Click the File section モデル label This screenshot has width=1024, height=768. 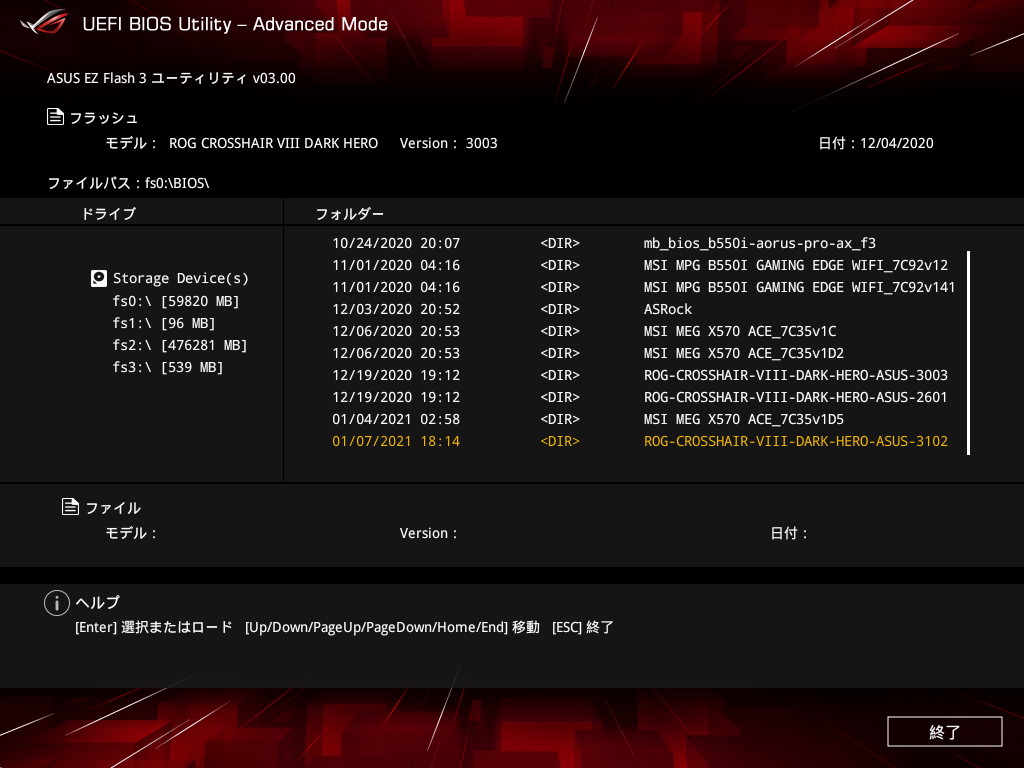pyautogui.click(x=131, y=533)
